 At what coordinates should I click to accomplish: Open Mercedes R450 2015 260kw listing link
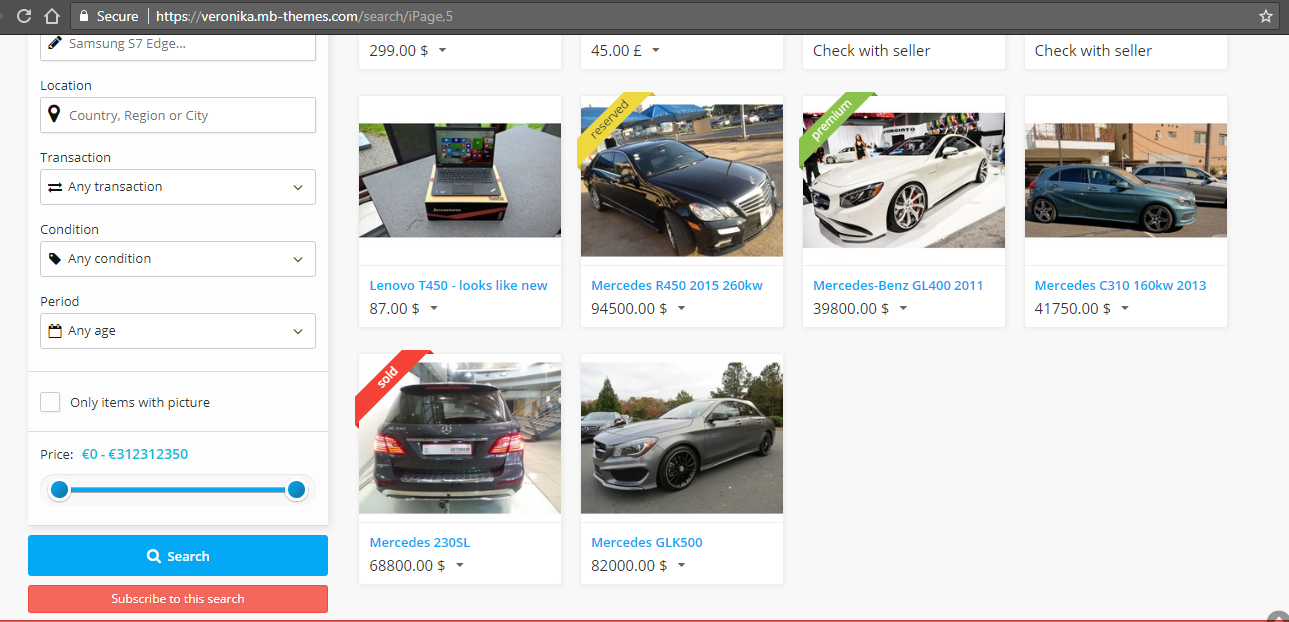(677, 285)
